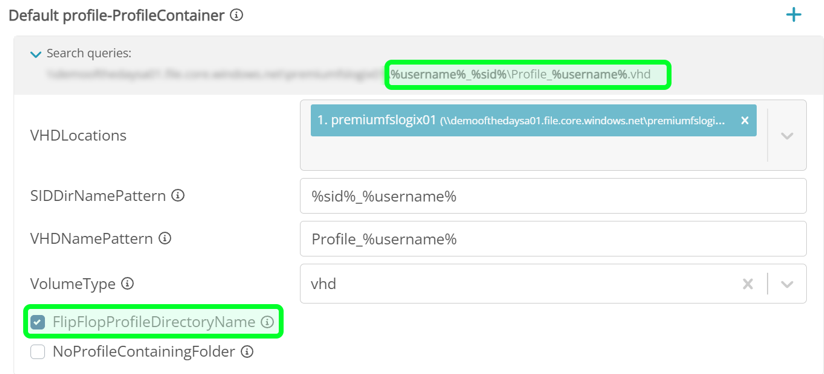Remove premiumfslogix01 from VHDLocations
The width and height of the screenshot is (824, 374).
[x=744, y=120]
